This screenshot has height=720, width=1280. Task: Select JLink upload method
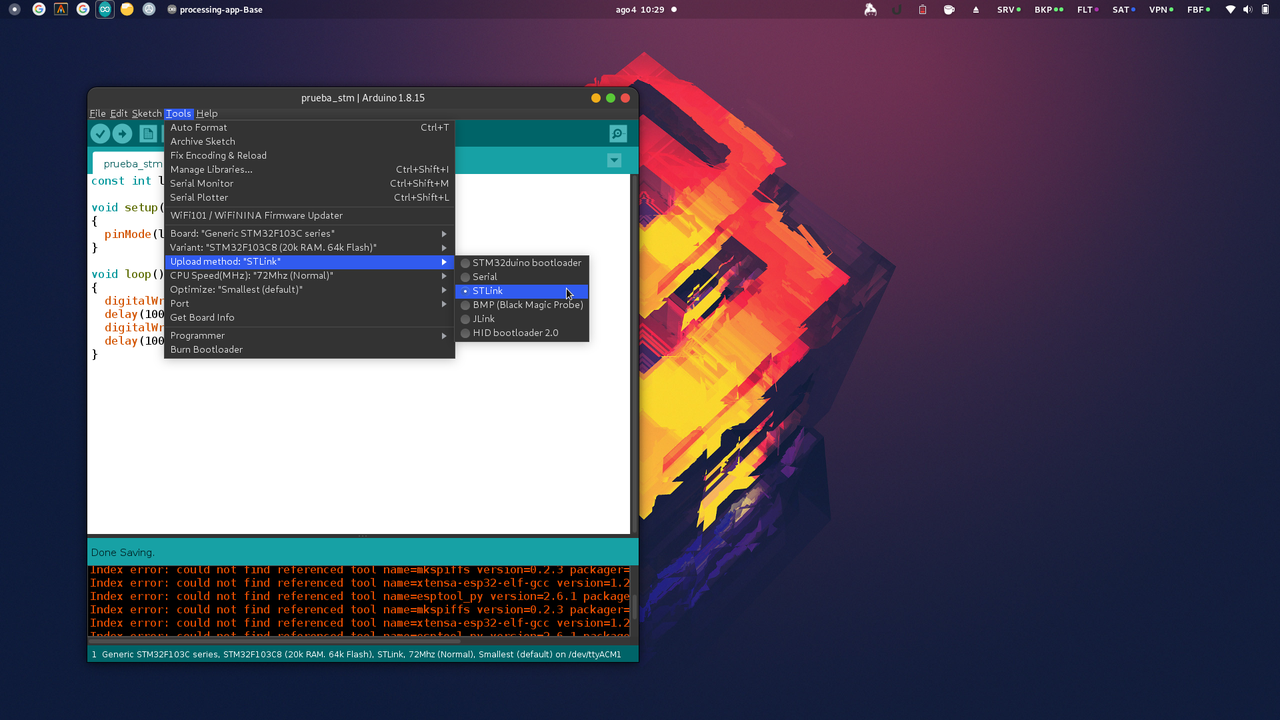pos(522,319)
